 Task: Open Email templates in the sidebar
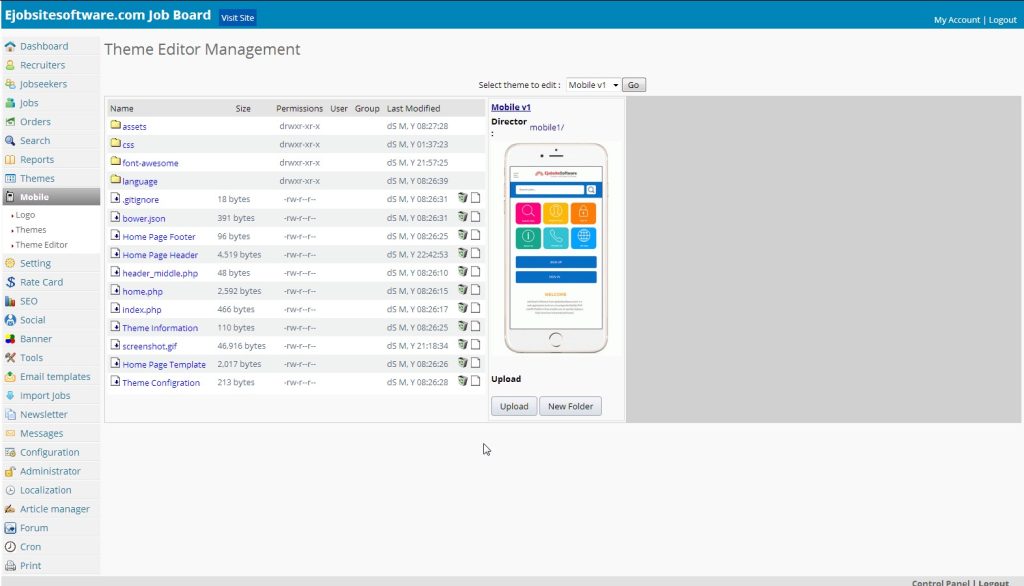click(x=55, y=377)
